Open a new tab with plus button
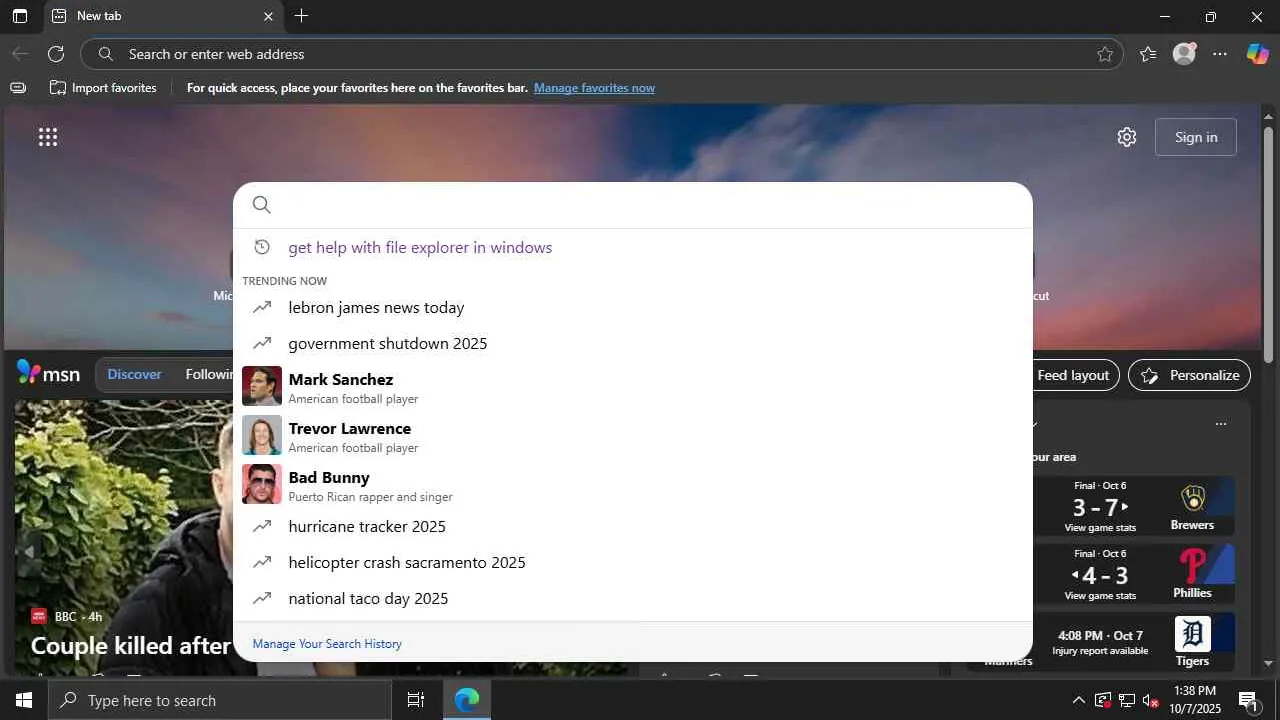 (301, 16)
